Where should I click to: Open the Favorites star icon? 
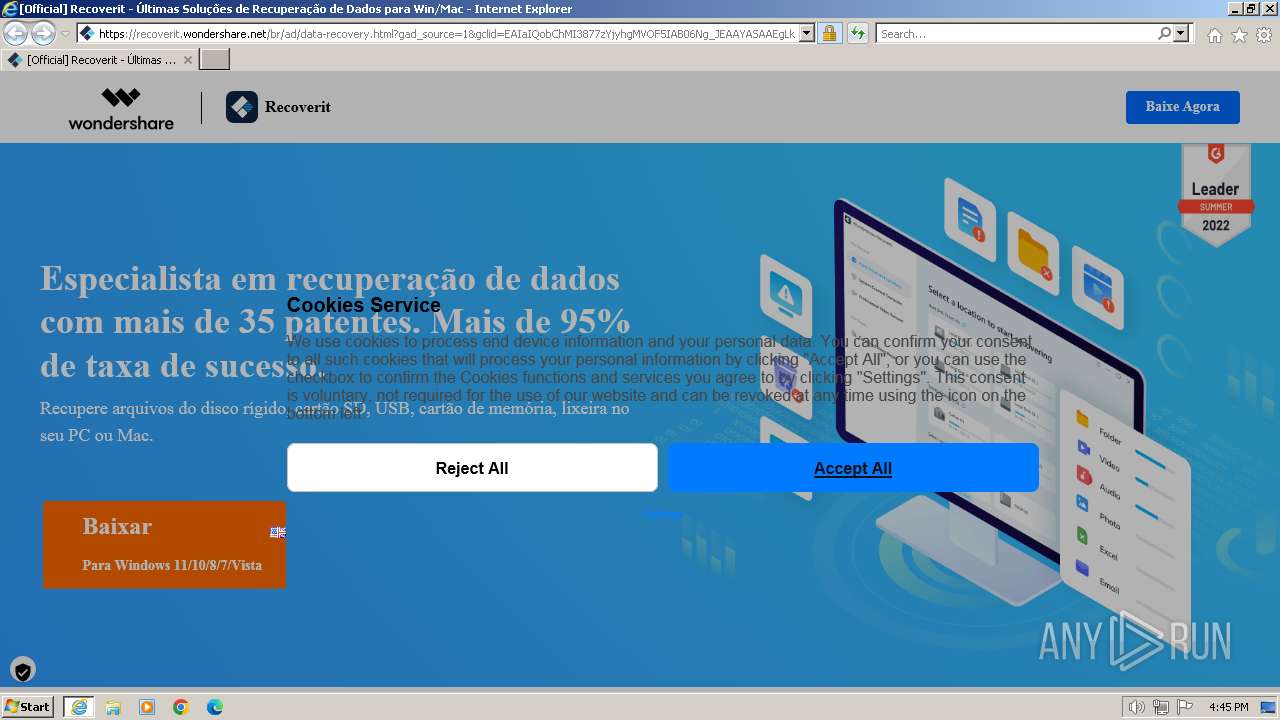pos(1239,35)
